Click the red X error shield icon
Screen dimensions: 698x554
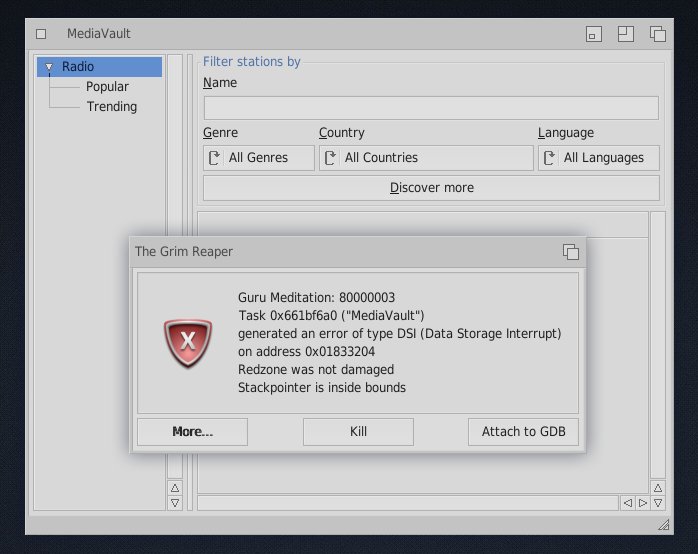(x=188, y=343)
